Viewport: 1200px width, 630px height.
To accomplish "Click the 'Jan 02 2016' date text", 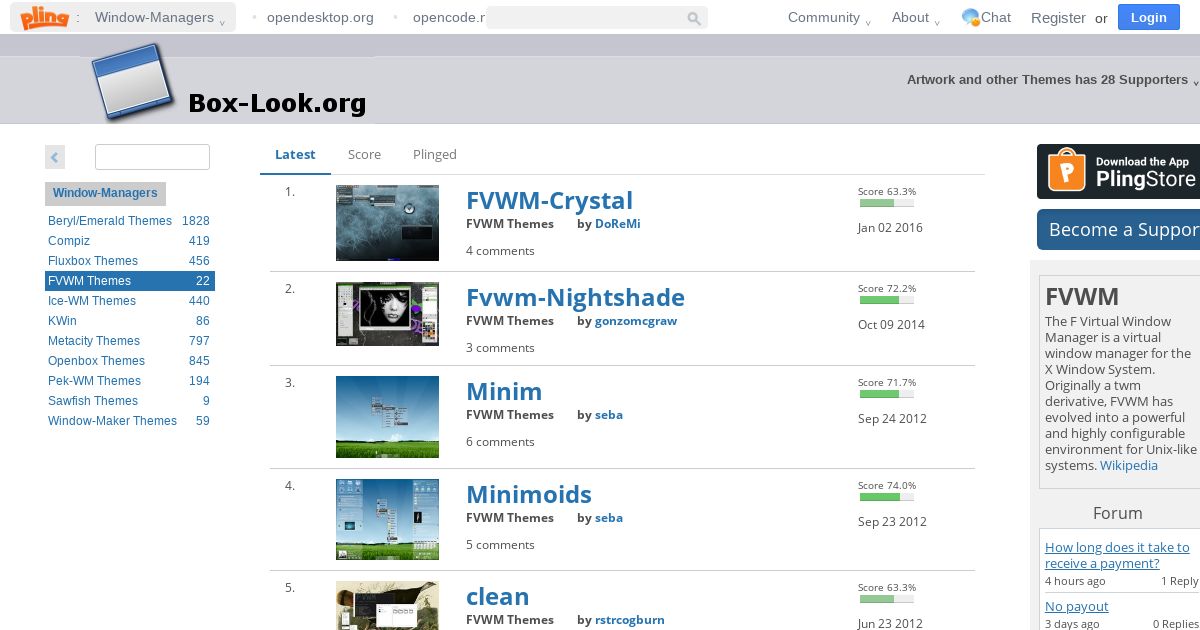I will (x=890, y=228).
